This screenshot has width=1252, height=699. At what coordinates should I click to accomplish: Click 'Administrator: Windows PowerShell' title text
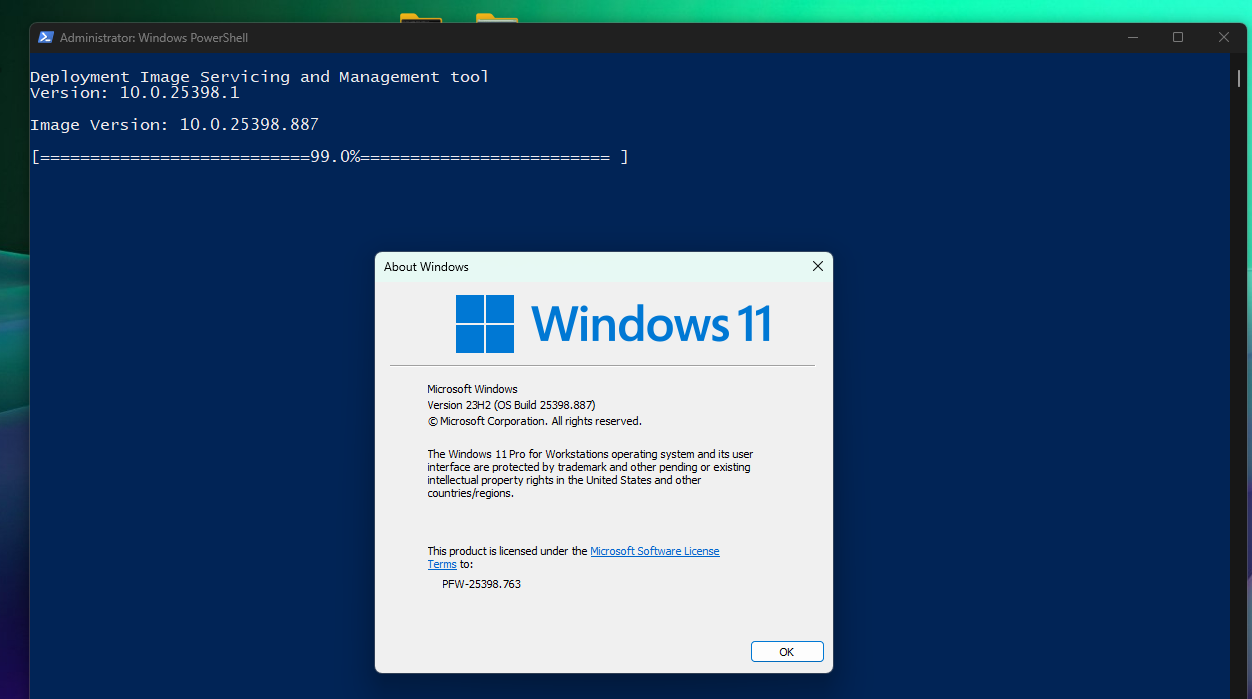[154, 38]
